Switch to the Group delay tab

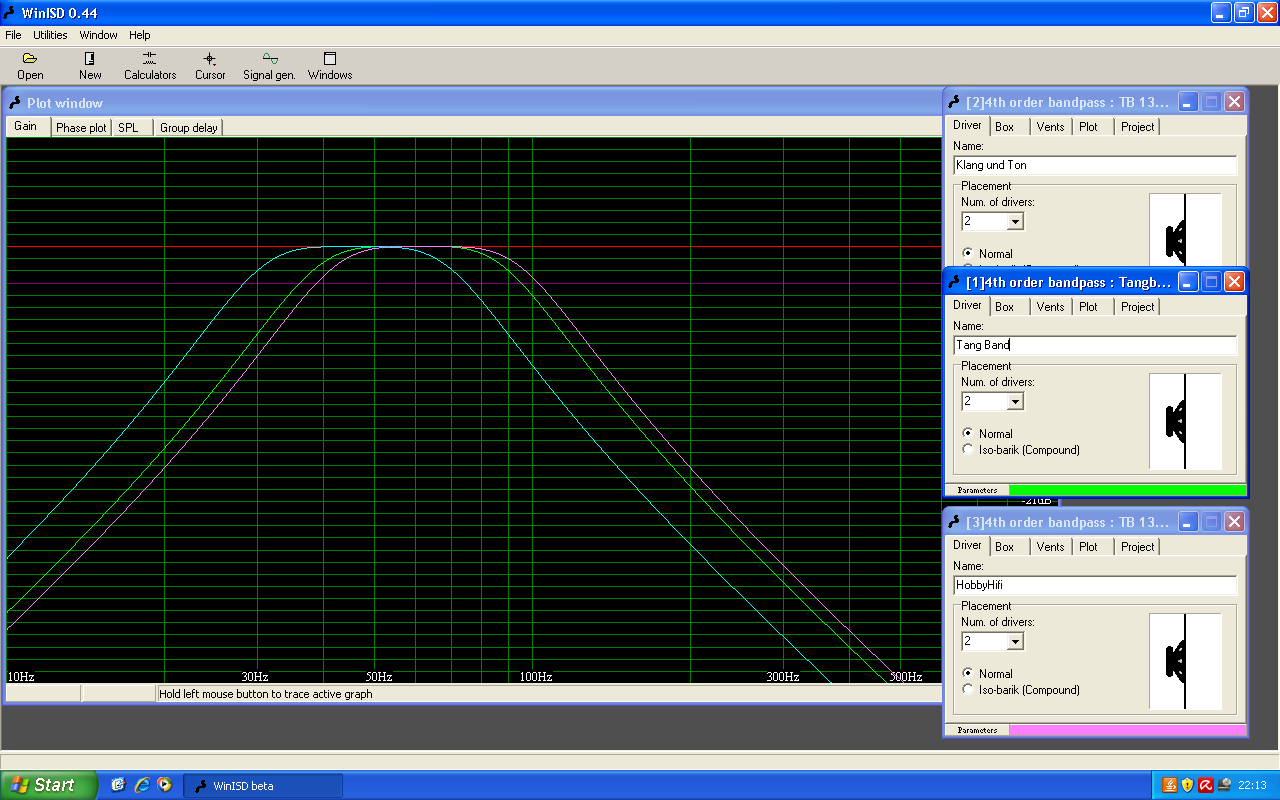pos(189,128)
